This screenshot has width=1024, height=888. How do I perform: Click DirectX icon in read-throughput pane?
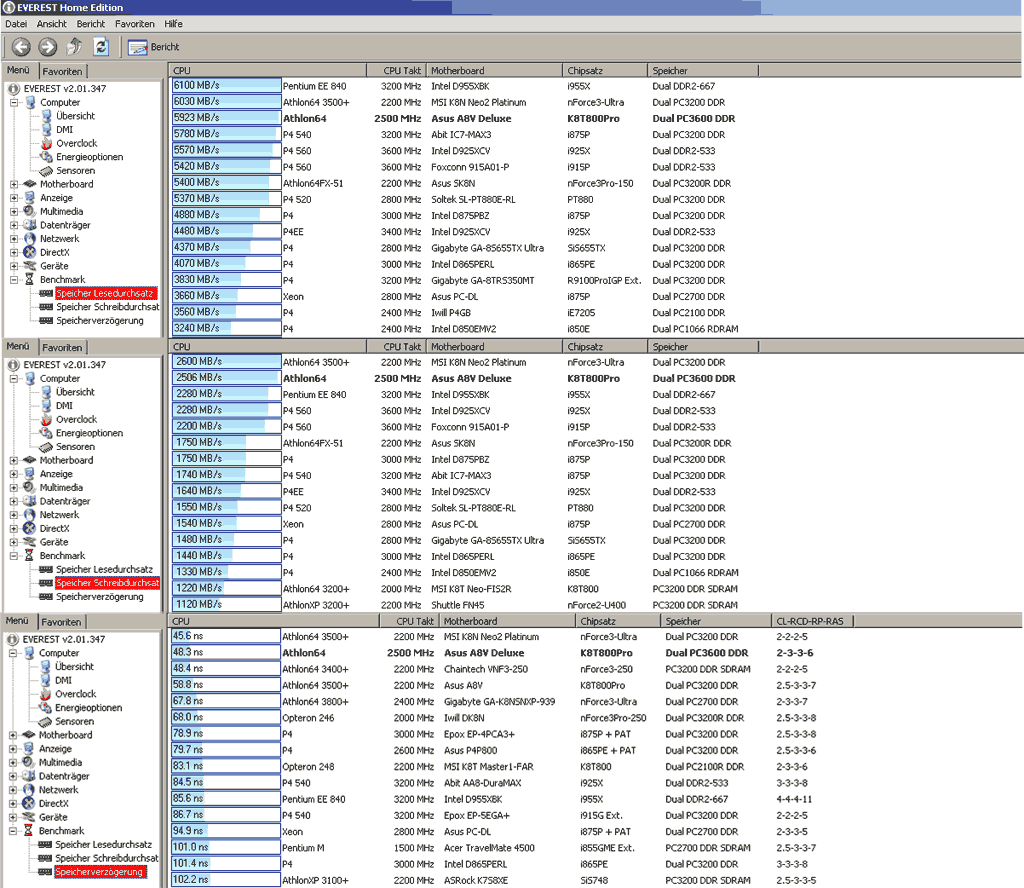(x=29, y=253)
